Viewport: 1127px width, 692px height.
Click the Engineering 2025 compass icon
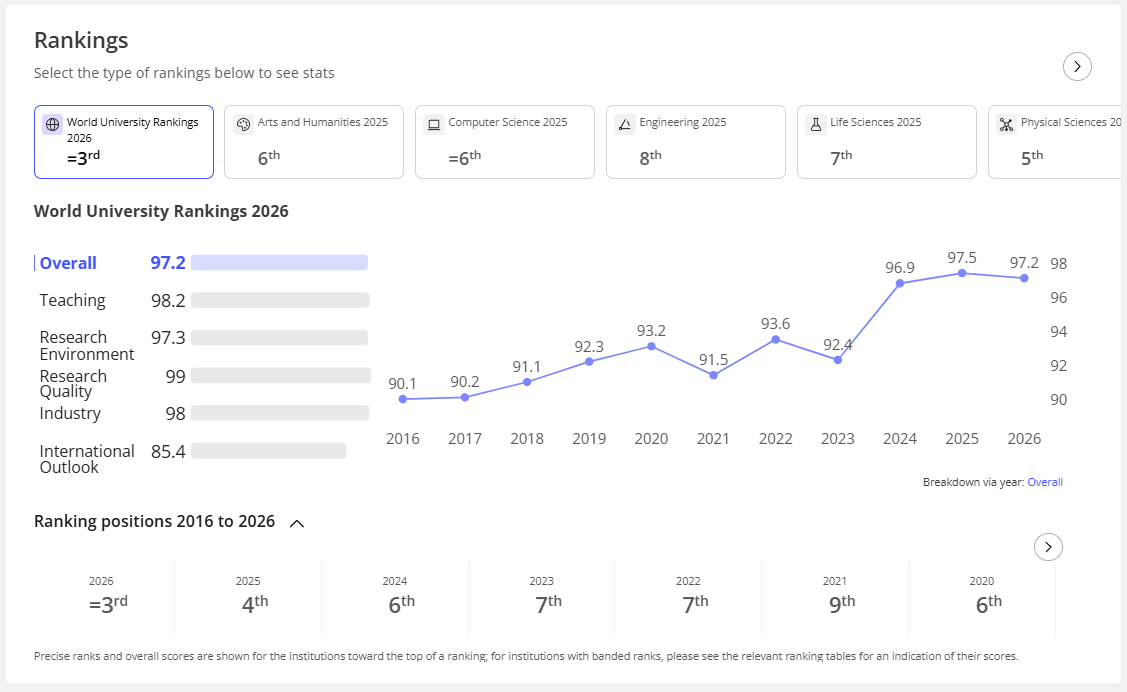[625, 124]
